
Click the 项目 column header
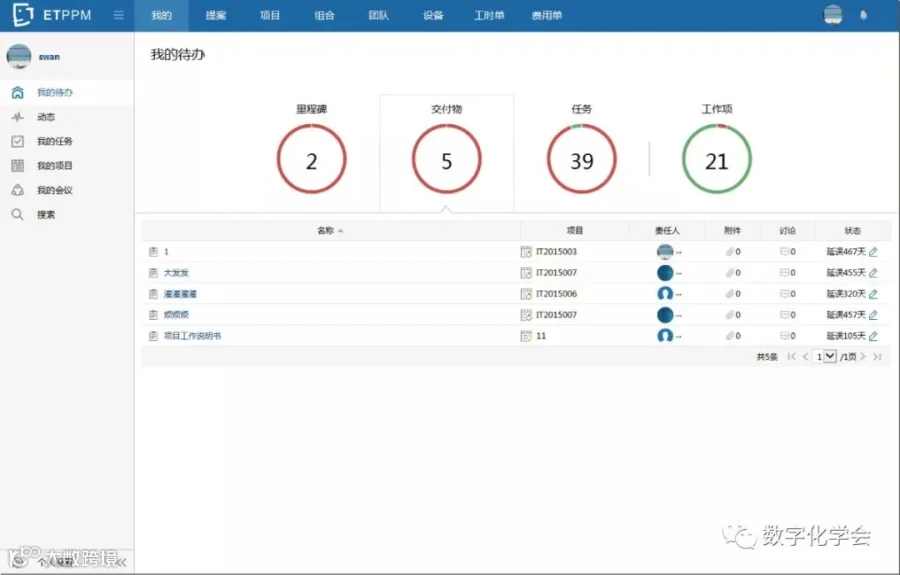[575, 230]
